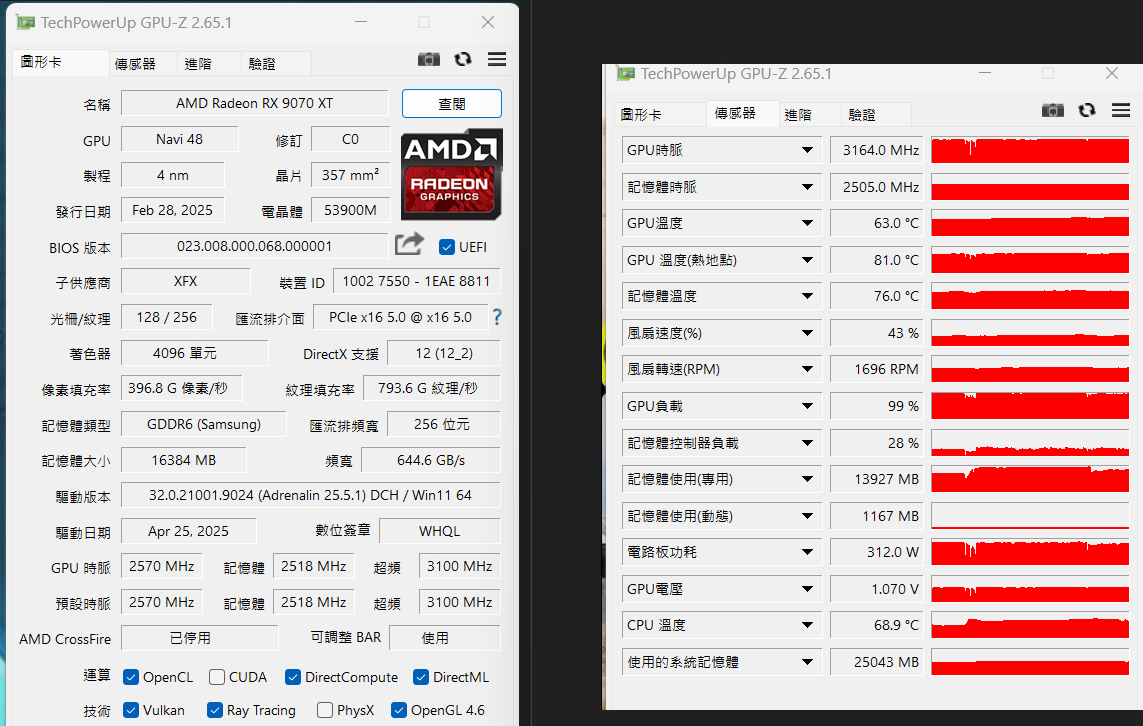
Task: Click screenshot camera icon in right sensors window
Action: [x=1053, y=110]
